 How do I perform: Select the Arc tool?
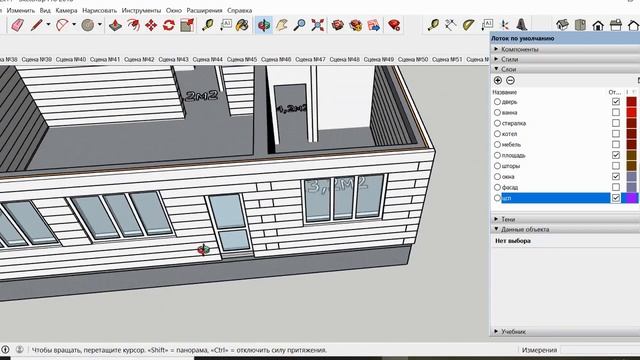(62, 25)
